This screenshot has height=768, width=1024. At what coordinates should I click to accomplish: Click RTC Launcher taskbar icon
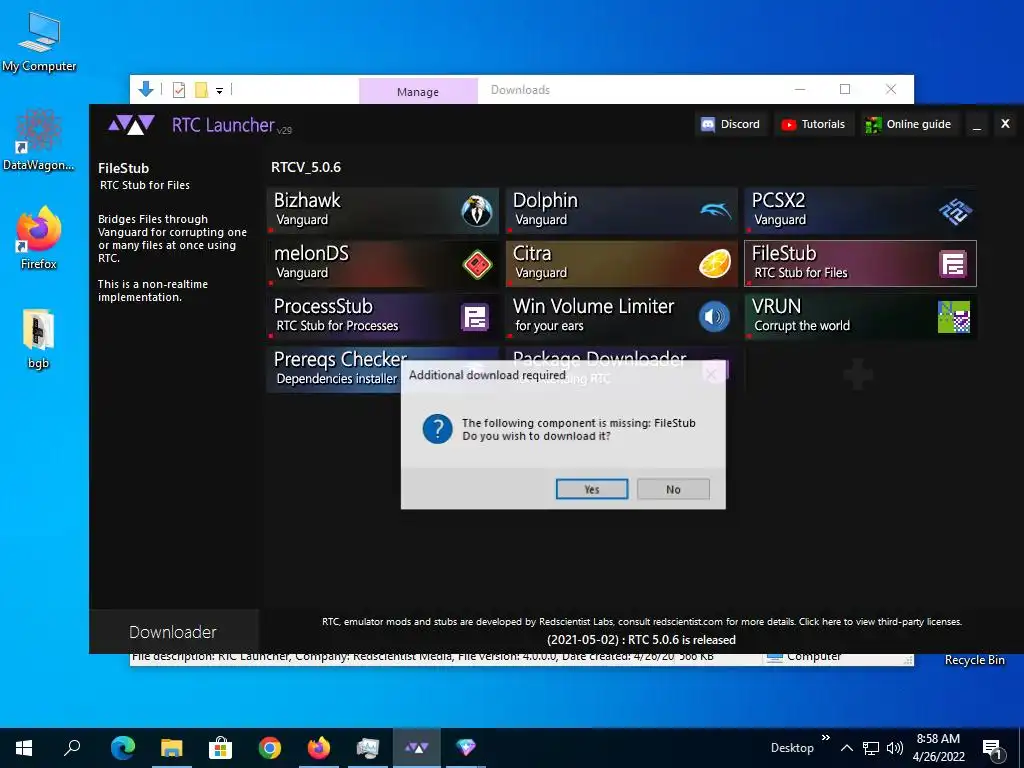tap(417, 748)
